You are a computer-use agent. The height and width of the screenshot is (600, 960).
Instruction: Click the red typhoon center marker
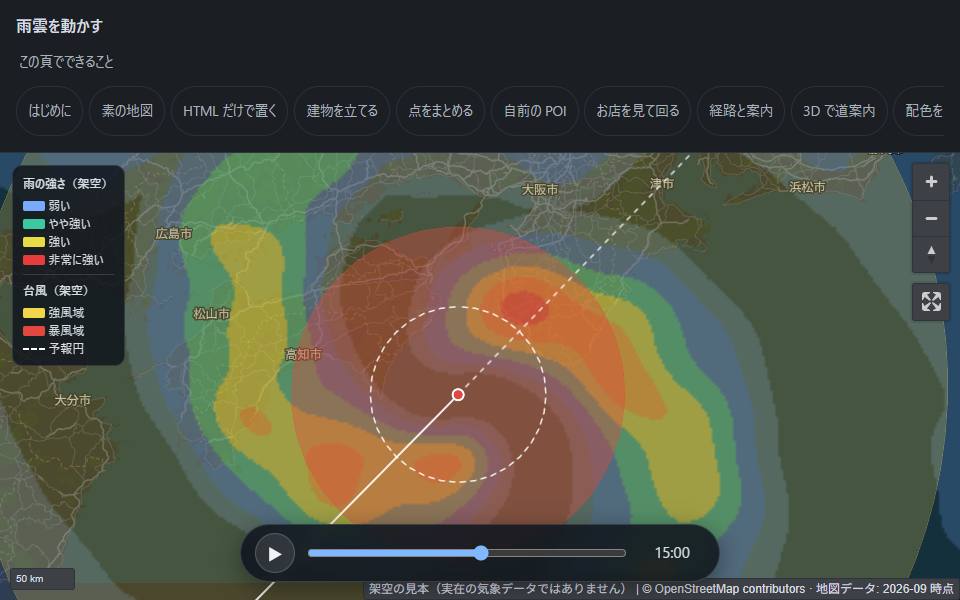[458, 395]
